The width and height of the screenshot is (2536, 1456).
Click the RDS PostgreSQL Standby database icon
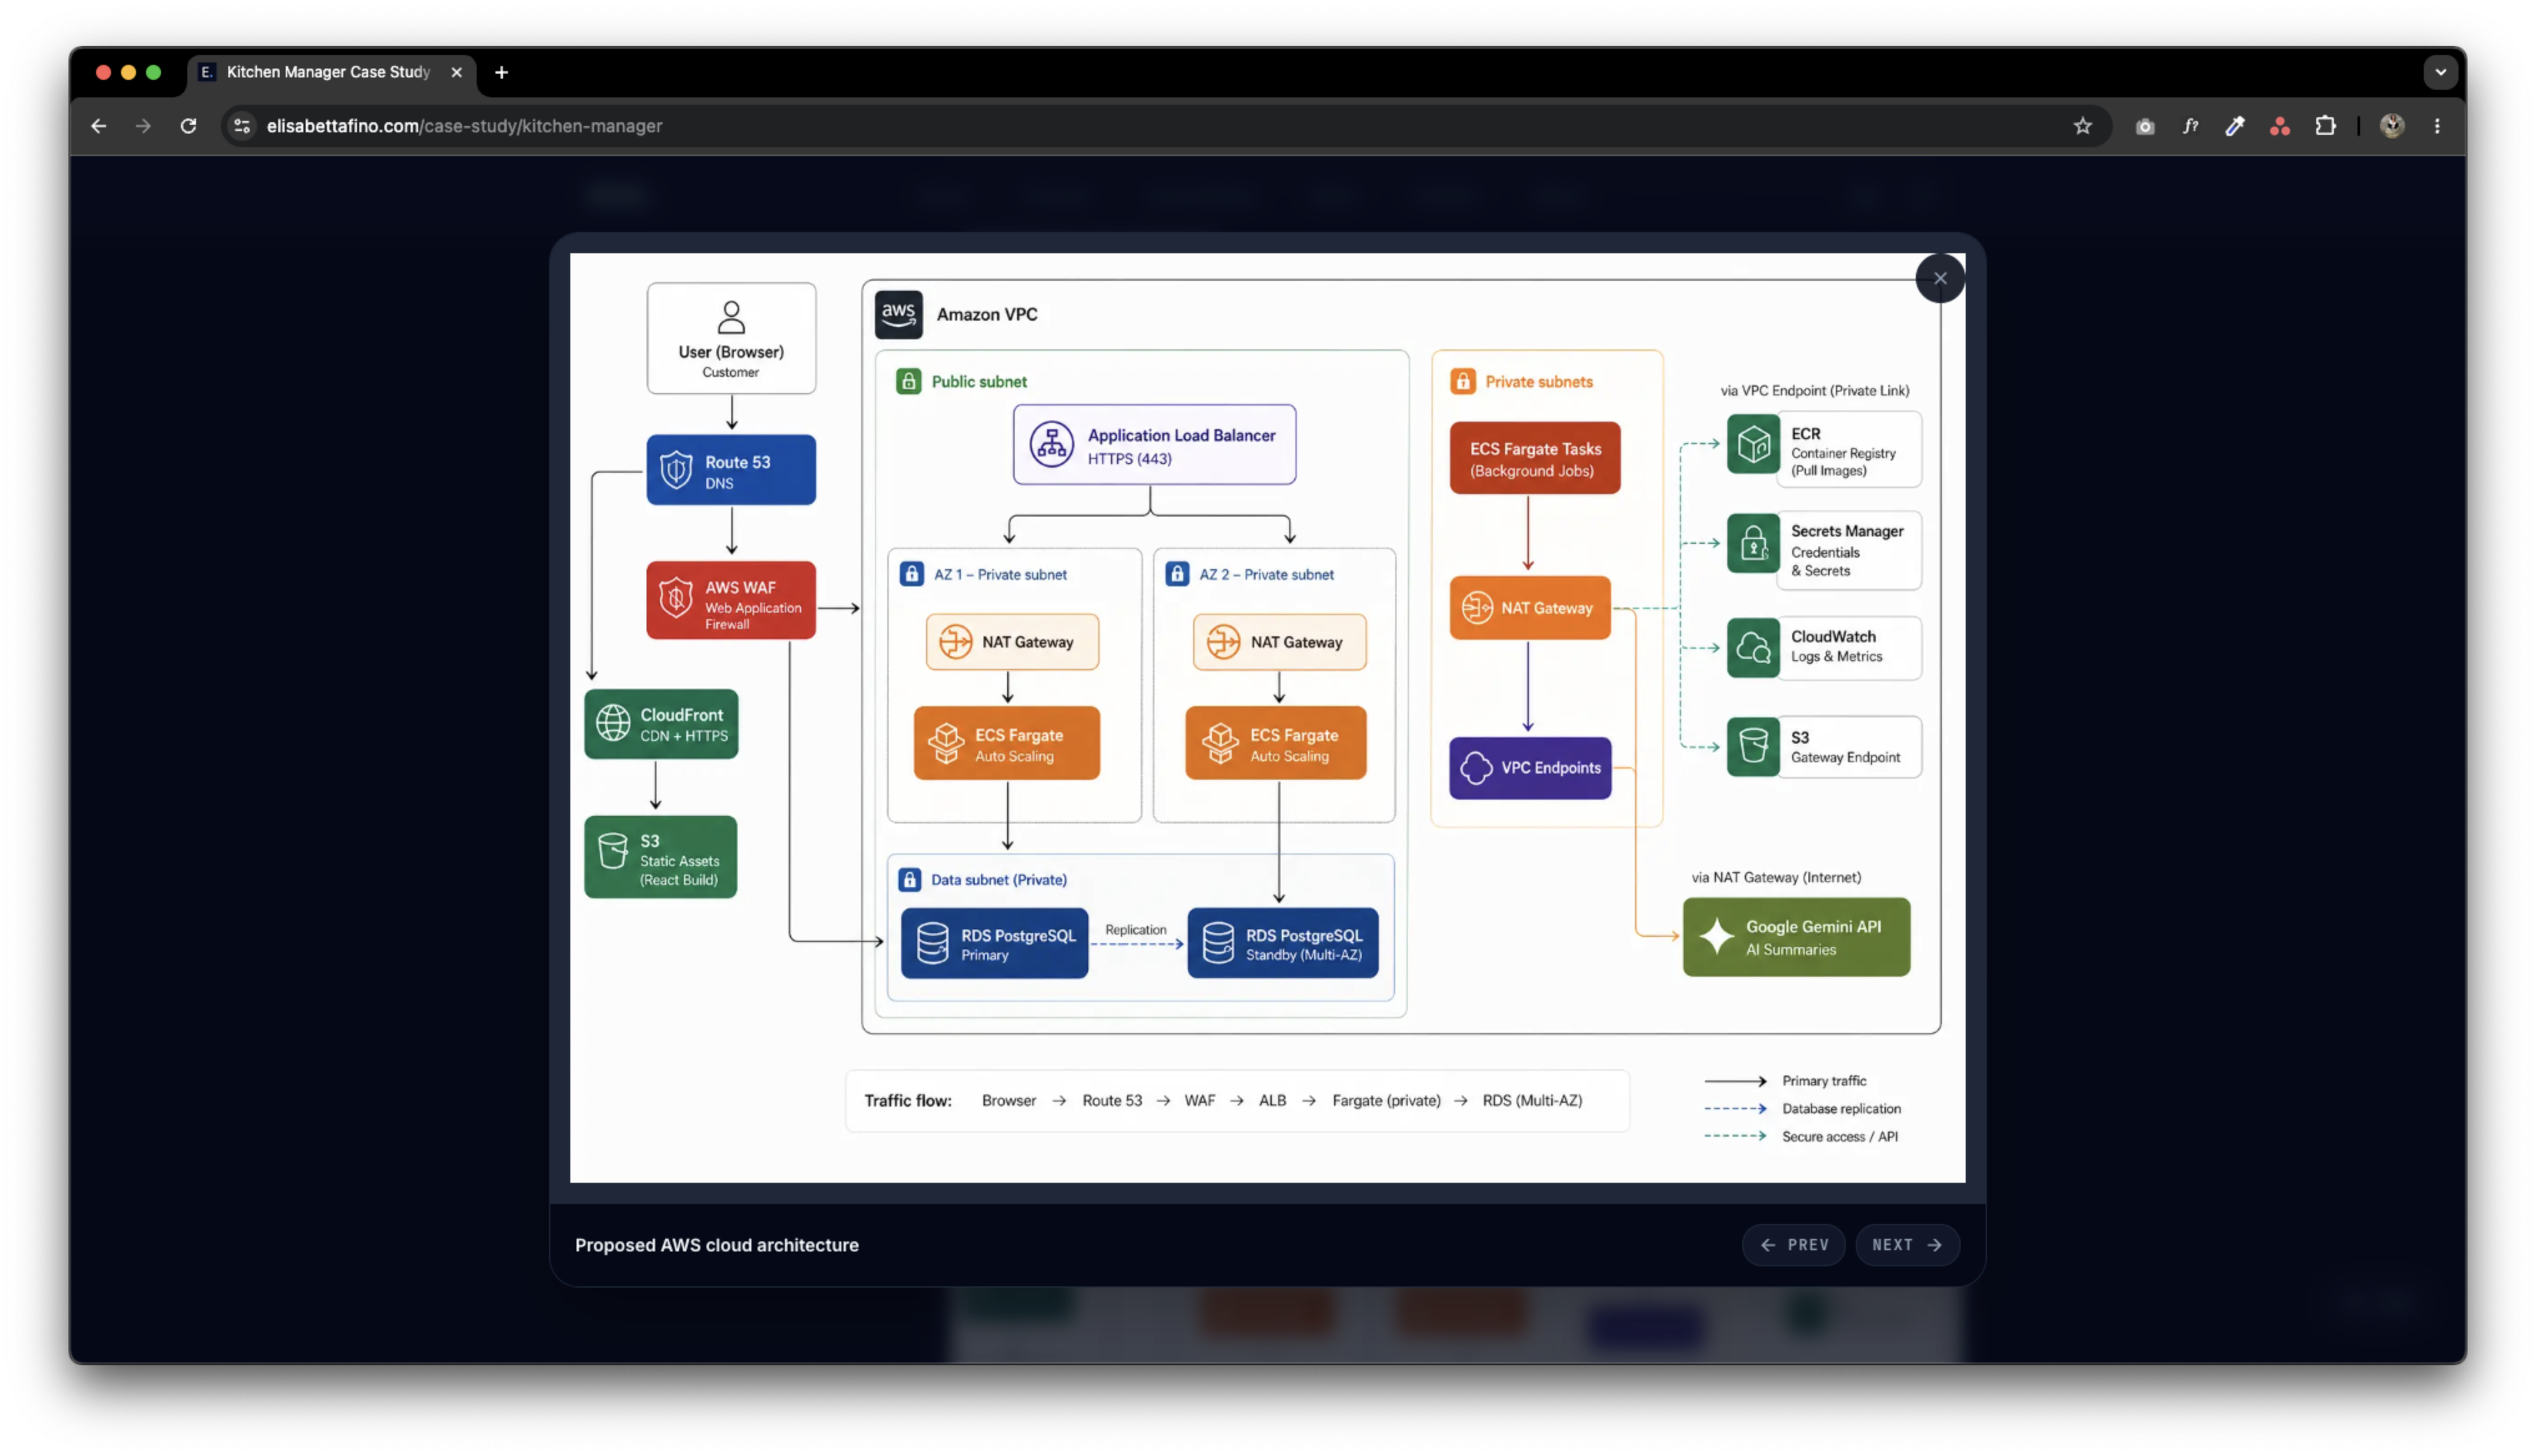(x=1217, y=943)
